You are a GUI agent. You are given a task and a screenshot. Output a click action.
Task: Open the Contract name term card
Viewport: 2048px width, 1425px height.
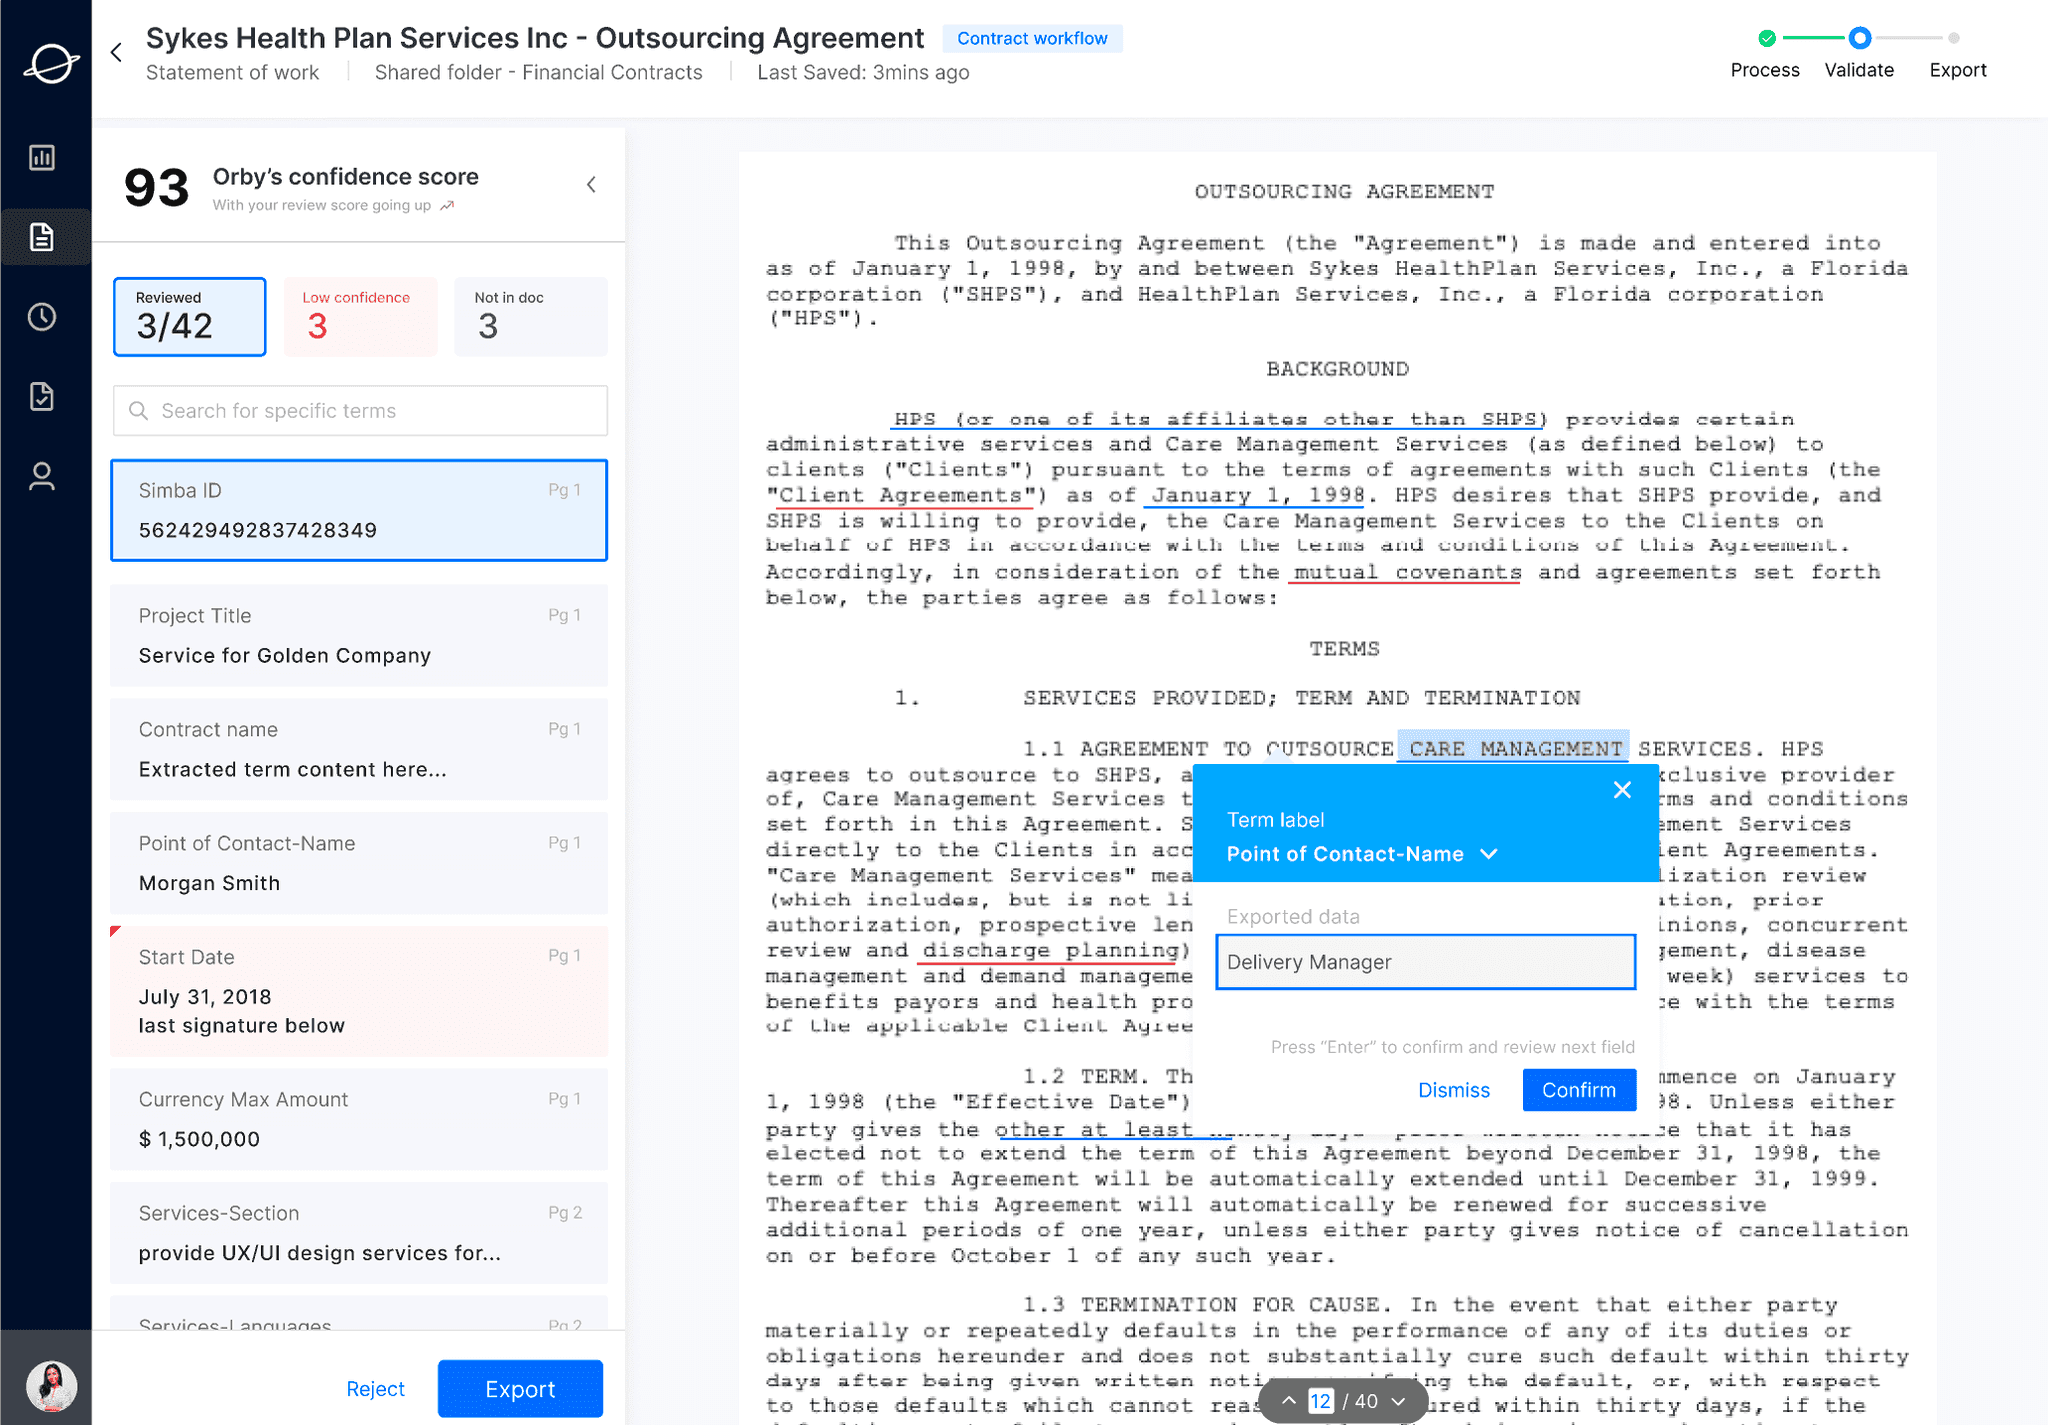pos(359,750)
